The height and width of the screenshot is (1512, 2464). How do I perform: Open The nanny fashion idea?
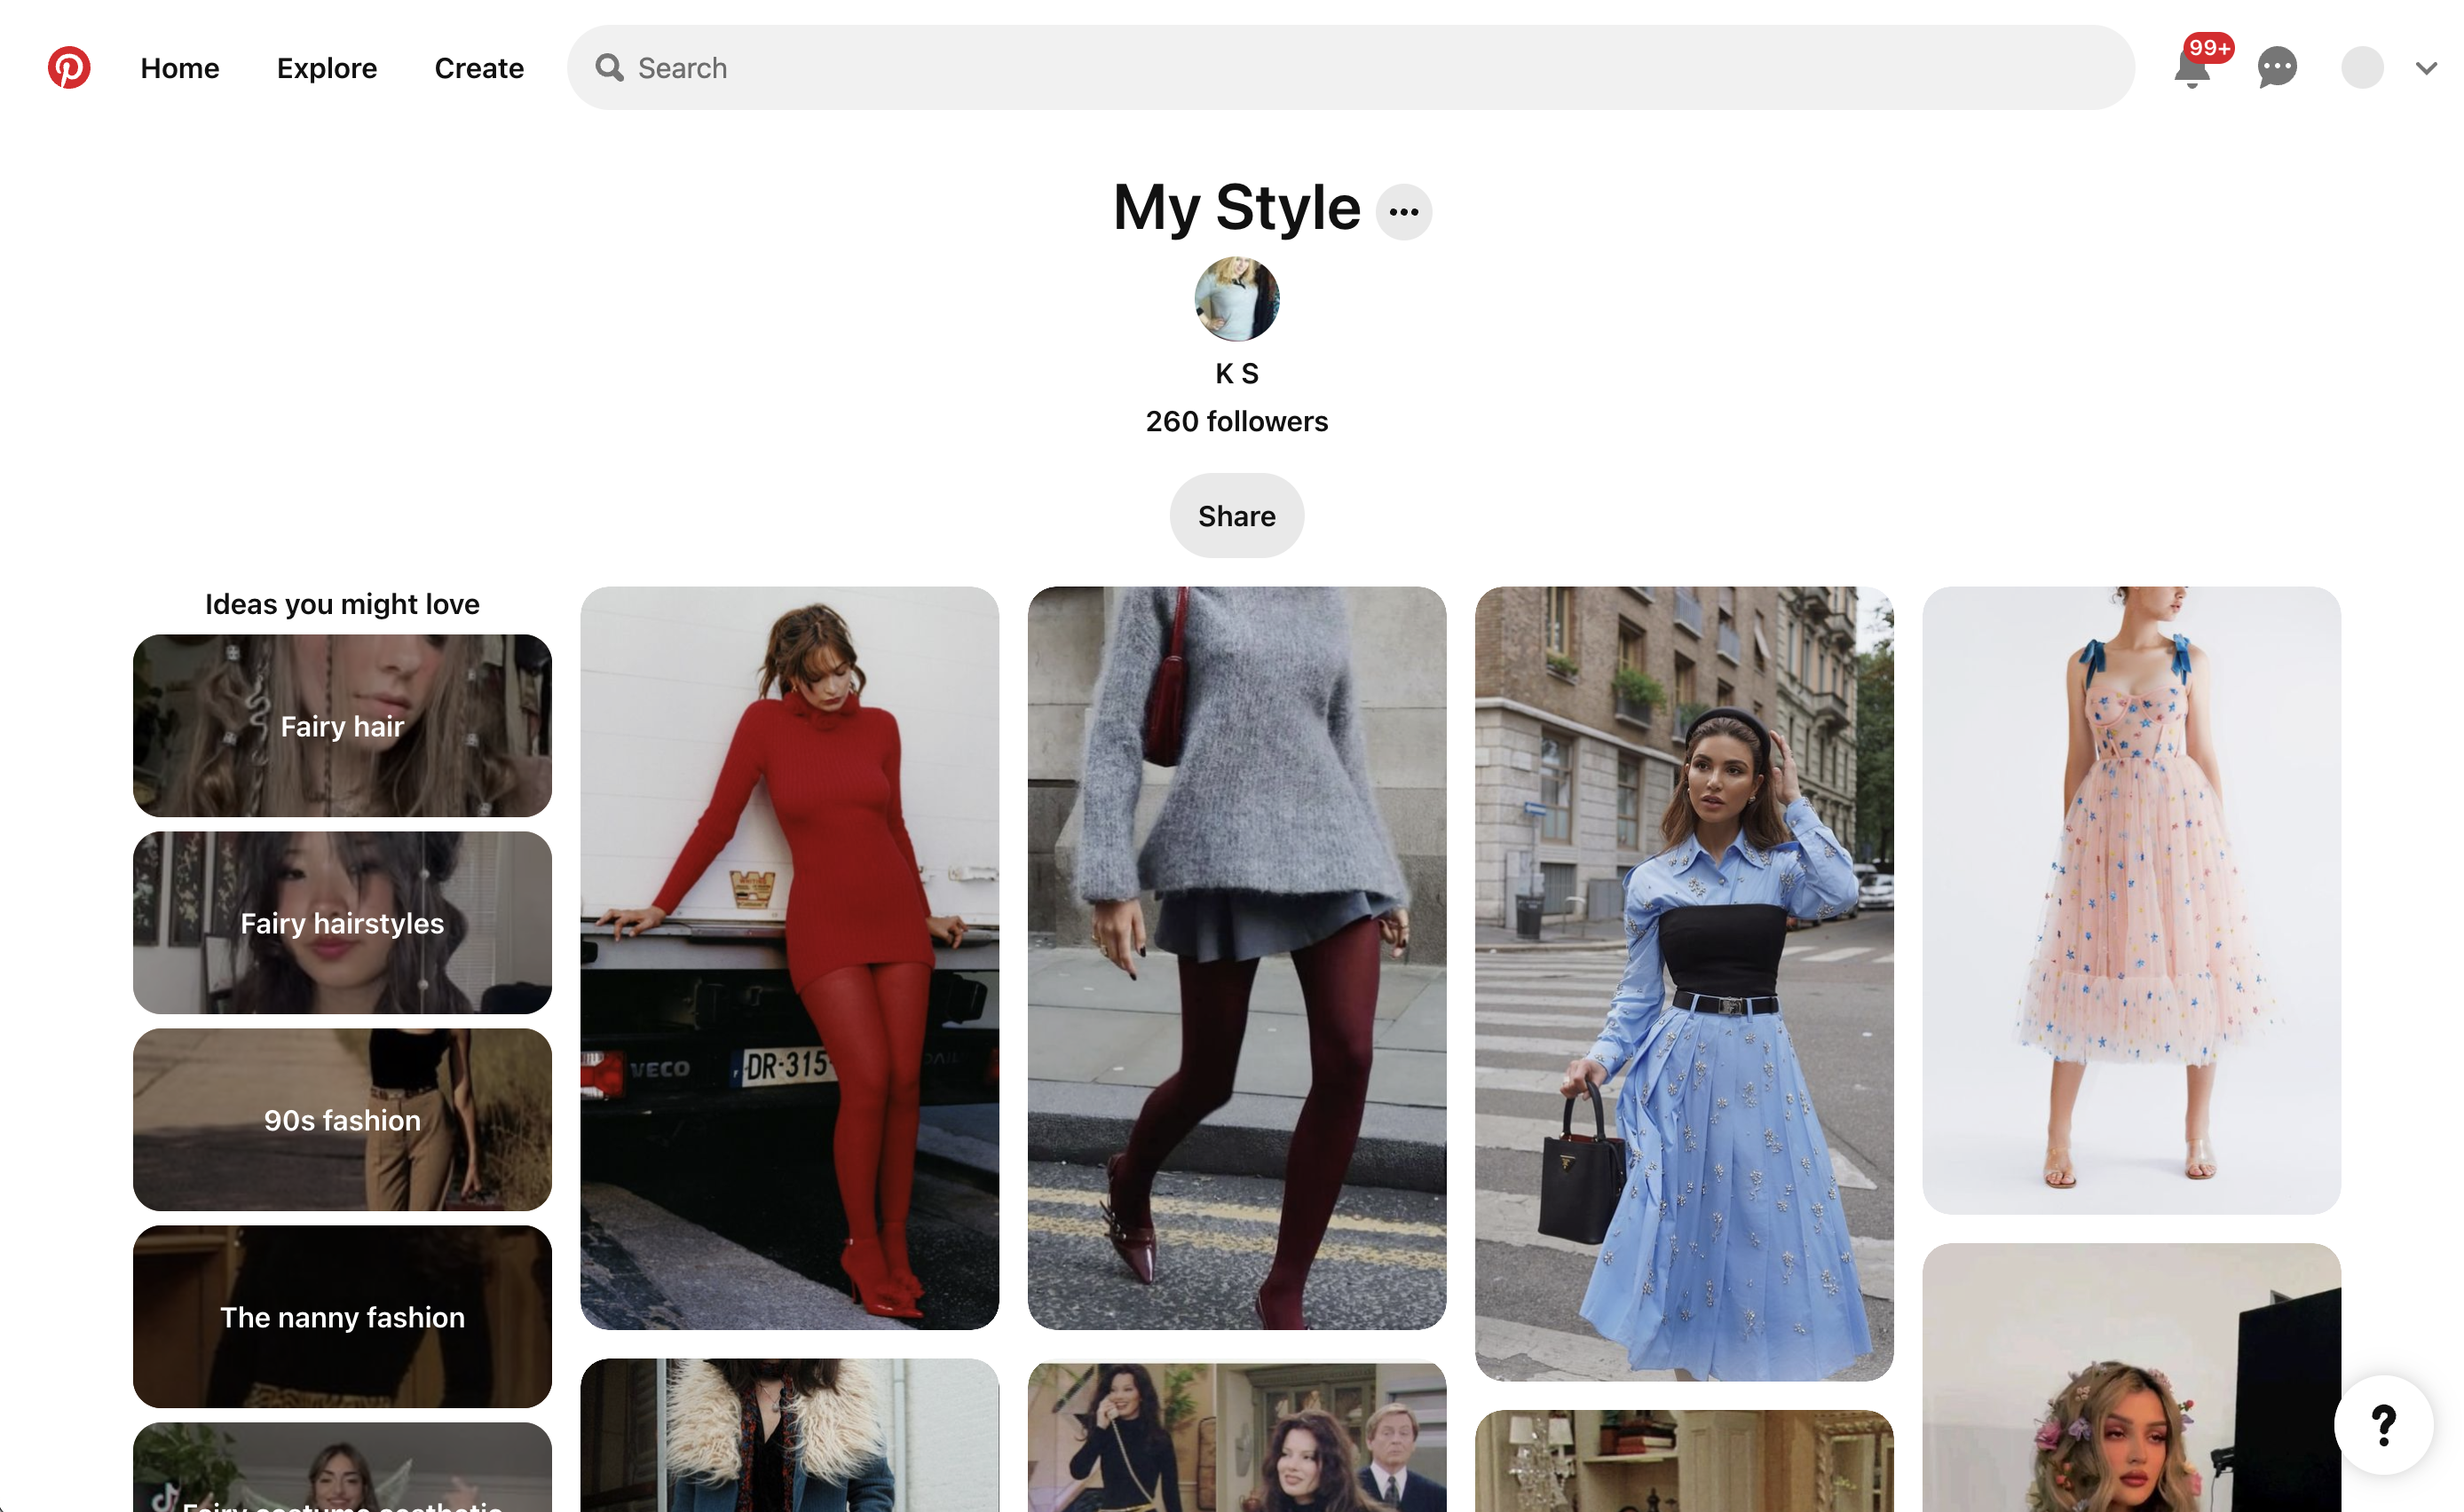(x=342, y=1316)
